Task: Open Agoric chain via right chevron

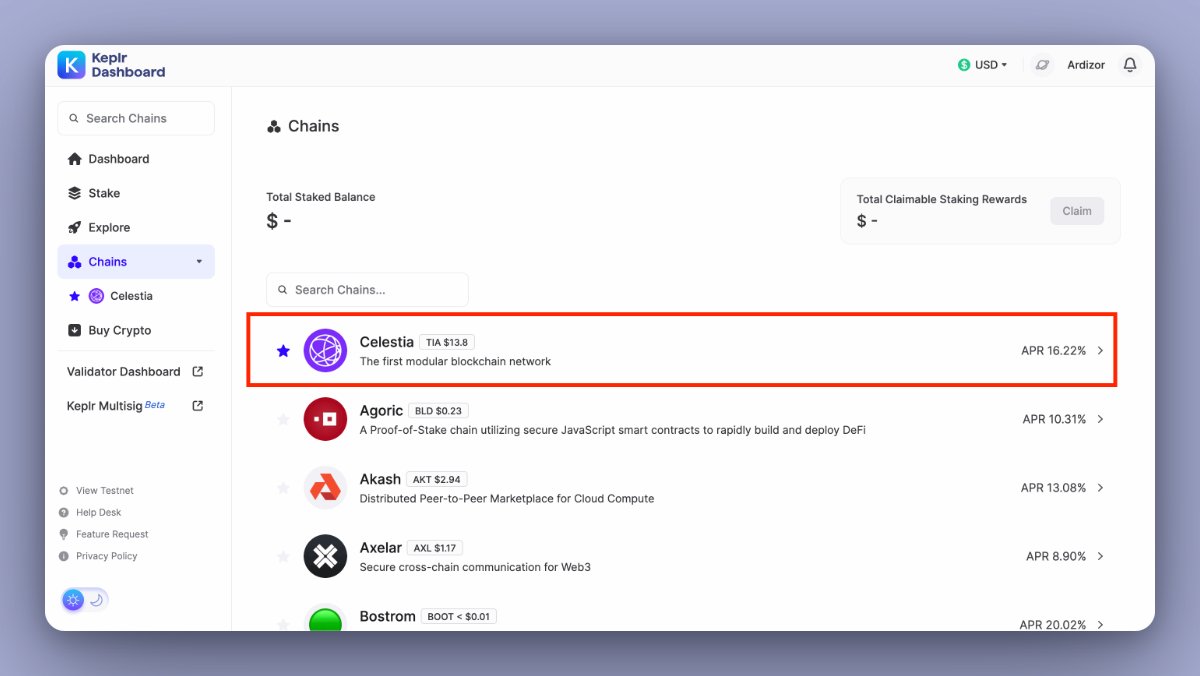Action: (x=1100, y=419)
